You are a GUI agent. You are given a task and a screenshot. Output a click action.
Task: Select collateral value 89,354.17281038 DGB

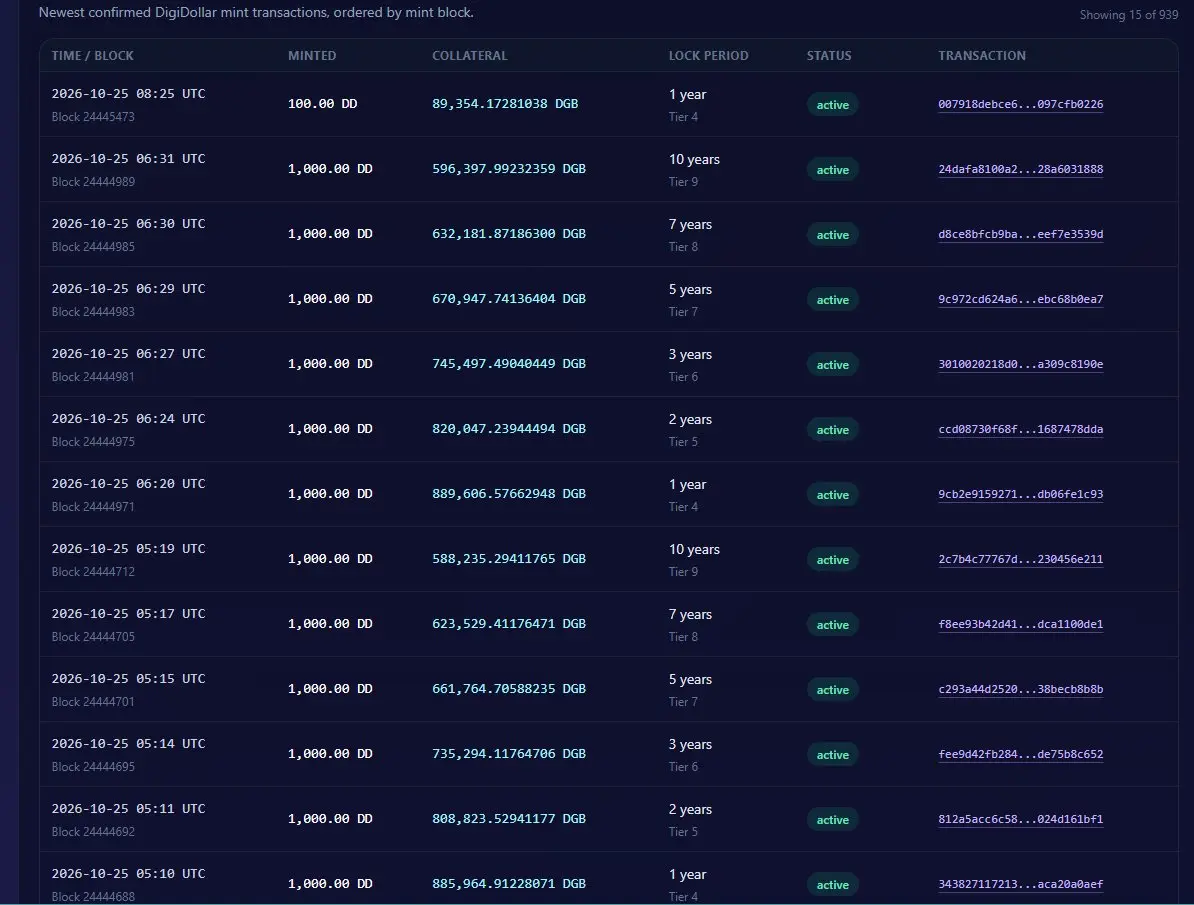(x=505, y=104)
